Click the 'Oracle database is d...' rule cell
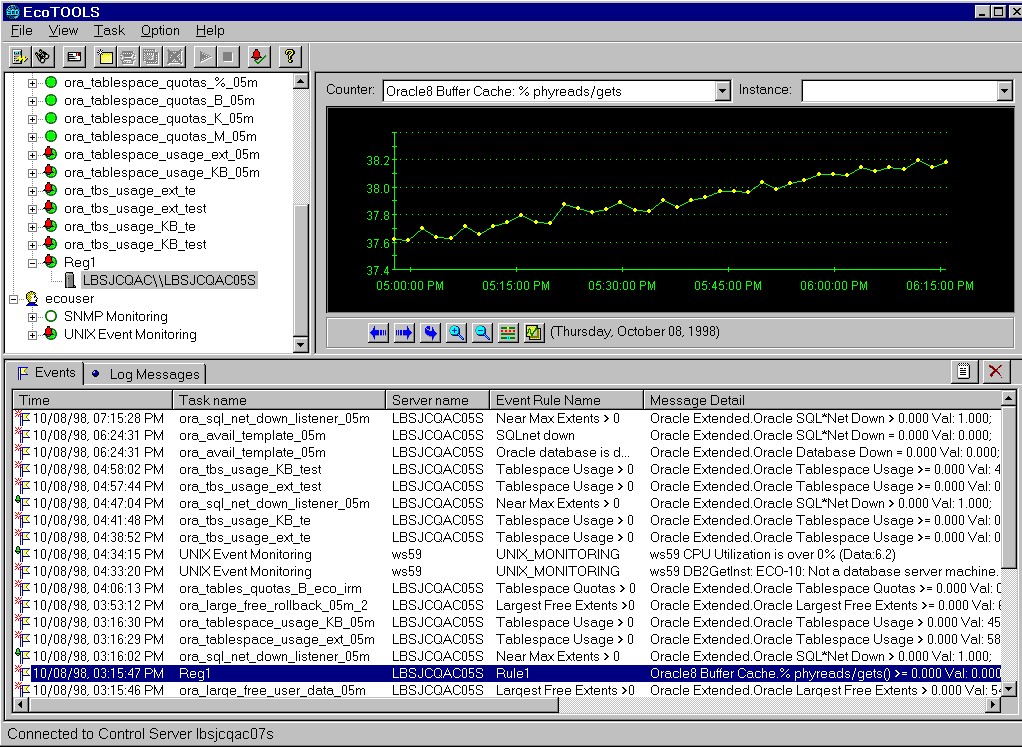This screenshot has width=1022, height=747. (563, 452)
